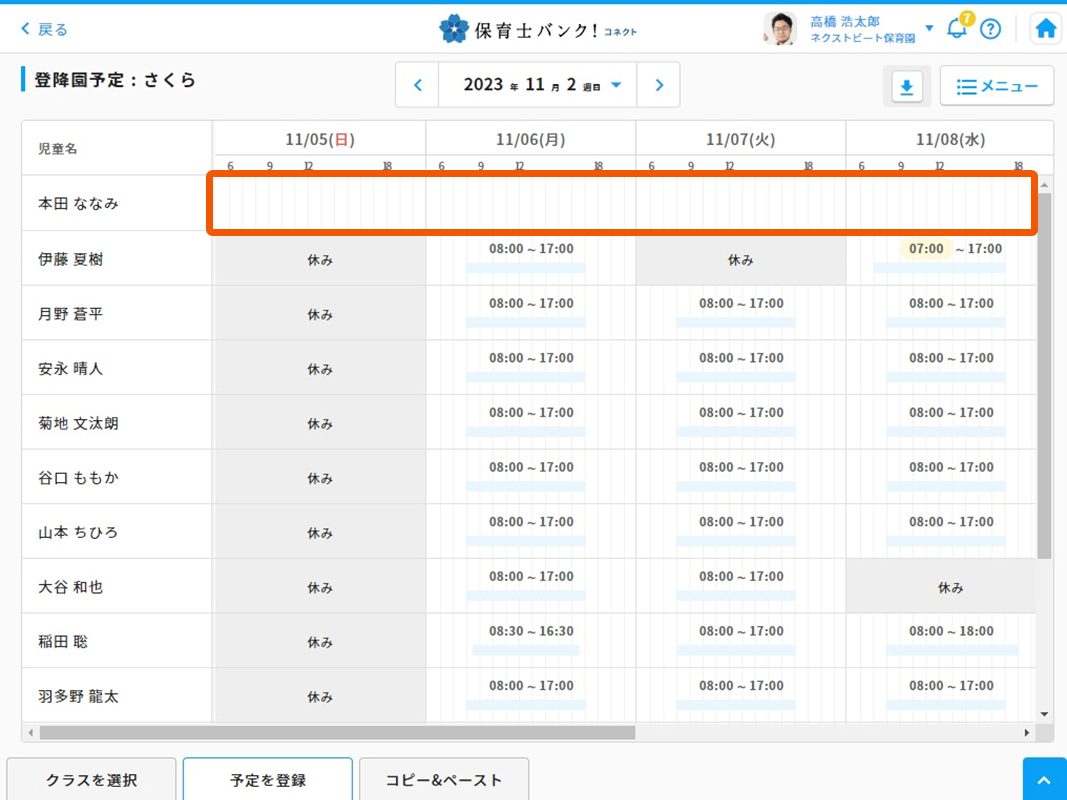
Task: Click the 戻る back link
Action: (x=45, y=30)
